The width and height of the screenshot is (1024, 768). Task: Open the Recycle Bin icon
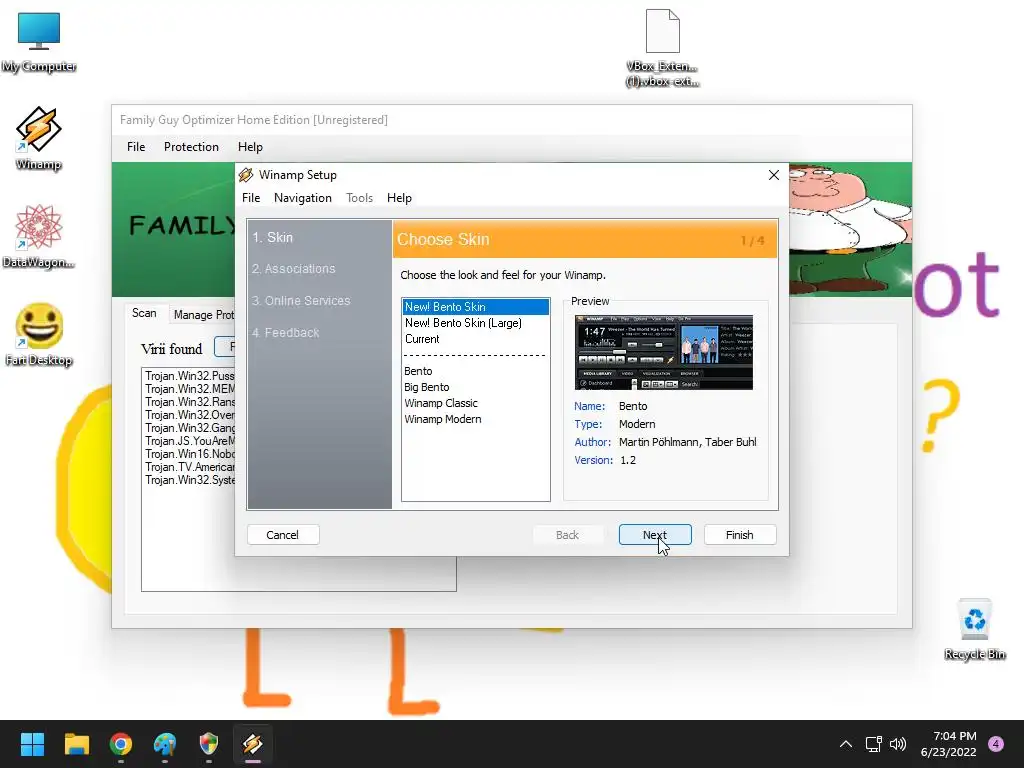click(x=974, y=629)
